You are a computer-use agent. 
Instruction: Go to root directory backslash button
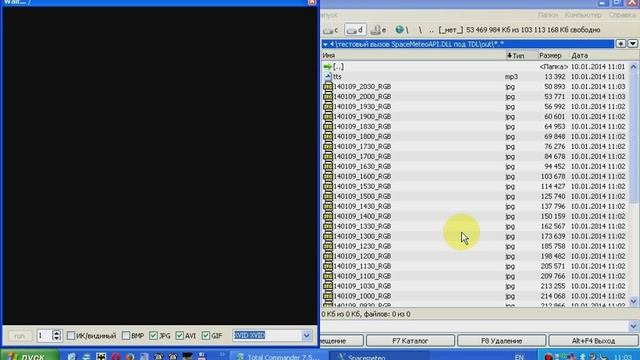coord(420,30)
